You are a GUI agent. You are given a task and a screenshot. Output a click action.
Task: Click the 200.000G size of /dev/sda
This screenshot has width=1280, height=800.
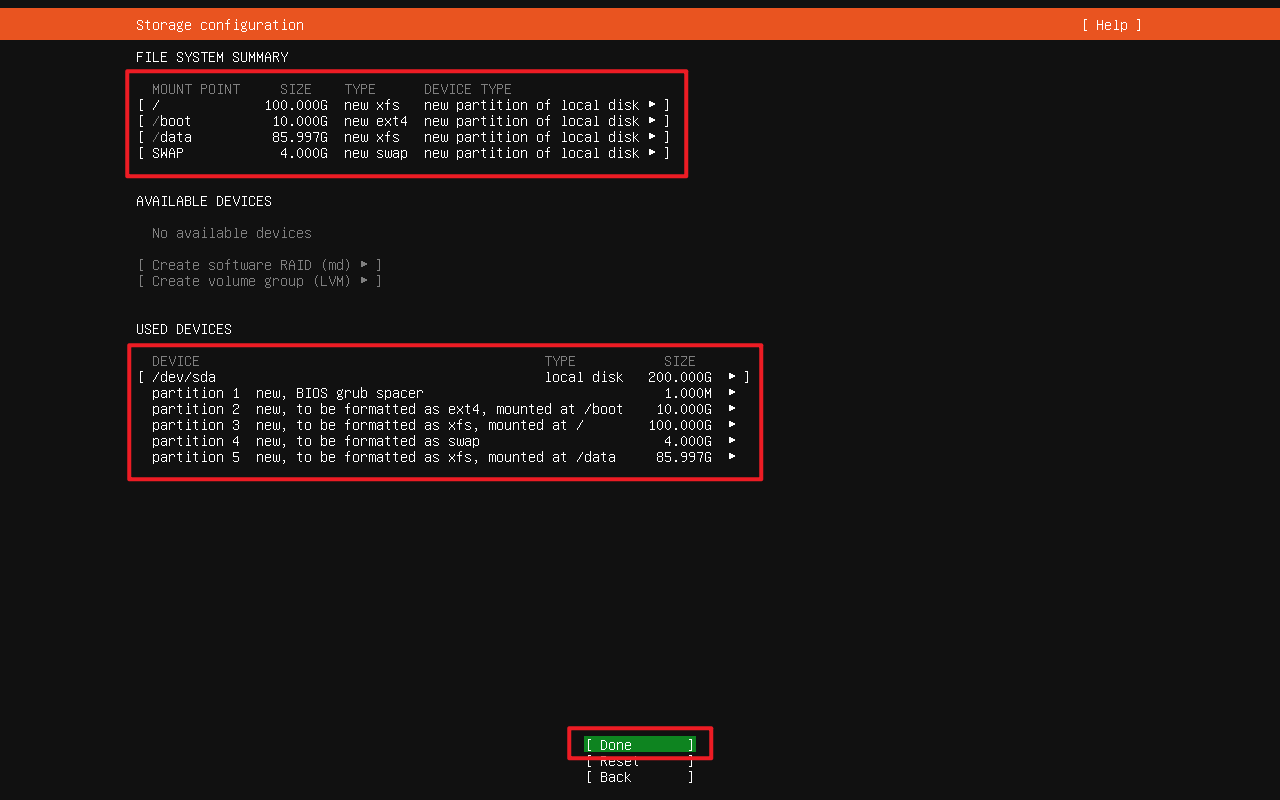[x=680, y=377]
